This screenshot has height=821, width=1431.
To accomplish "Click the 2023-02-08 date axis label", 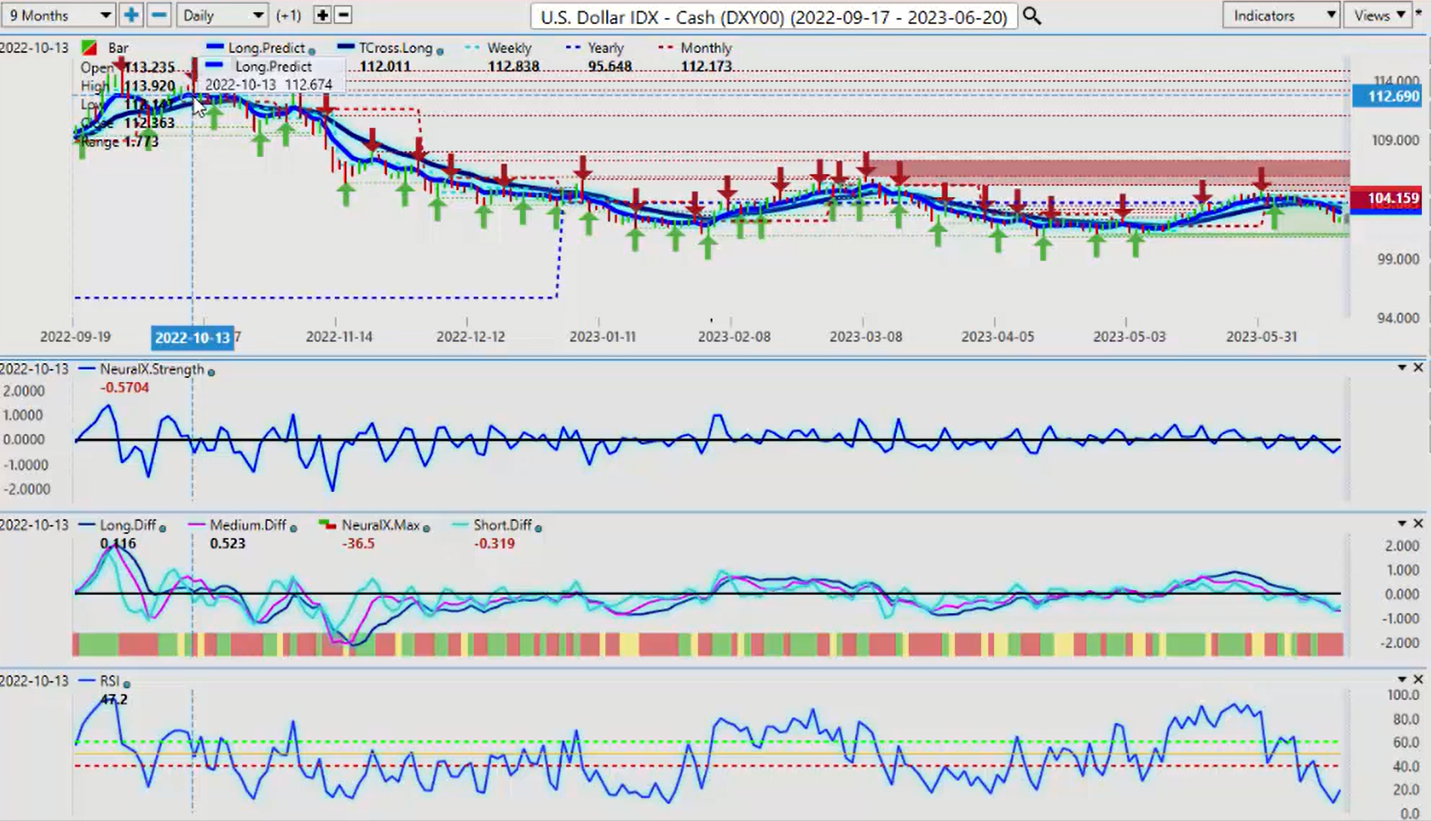I will pos(734,337).
